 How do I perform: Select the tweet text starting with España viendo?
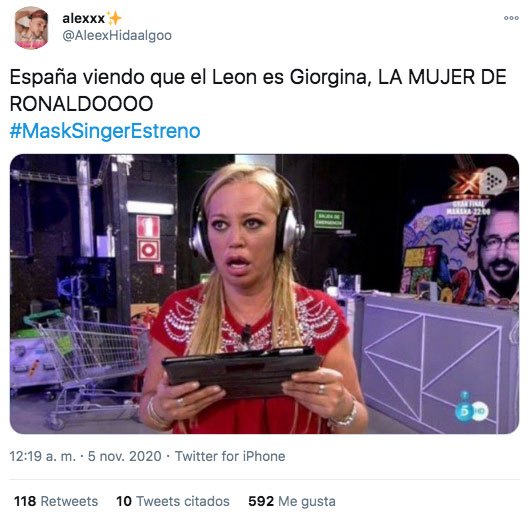point(258,90)
